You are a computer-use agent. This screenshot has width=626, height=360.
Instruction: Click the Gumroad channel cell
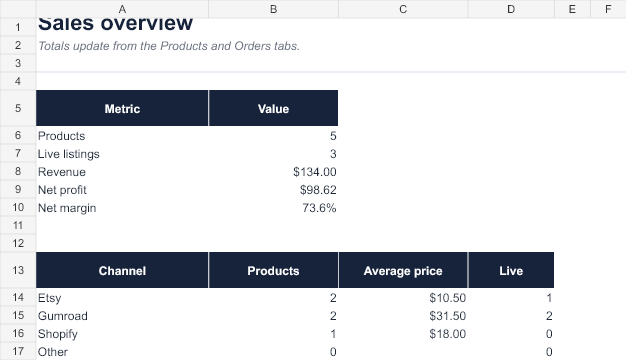[122, 316]
